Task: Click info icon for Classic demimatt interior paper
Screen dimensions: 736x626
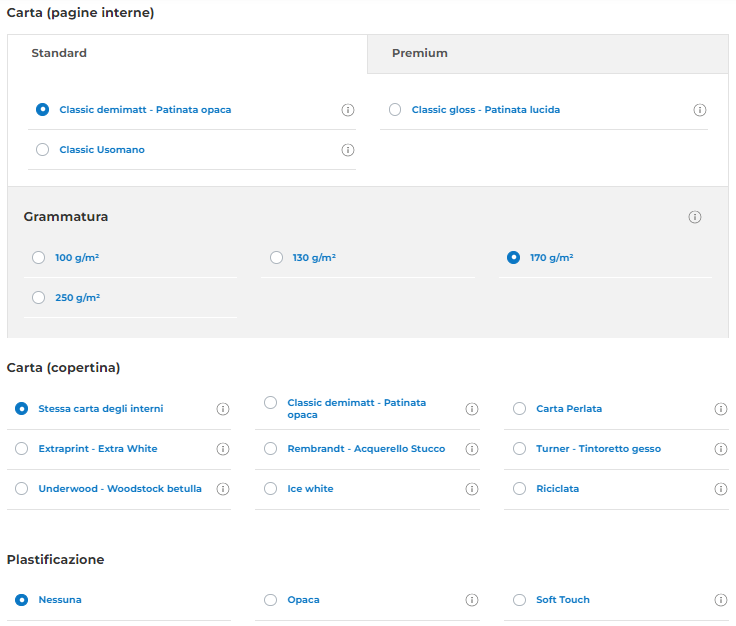Action: (x=348, y=110)
